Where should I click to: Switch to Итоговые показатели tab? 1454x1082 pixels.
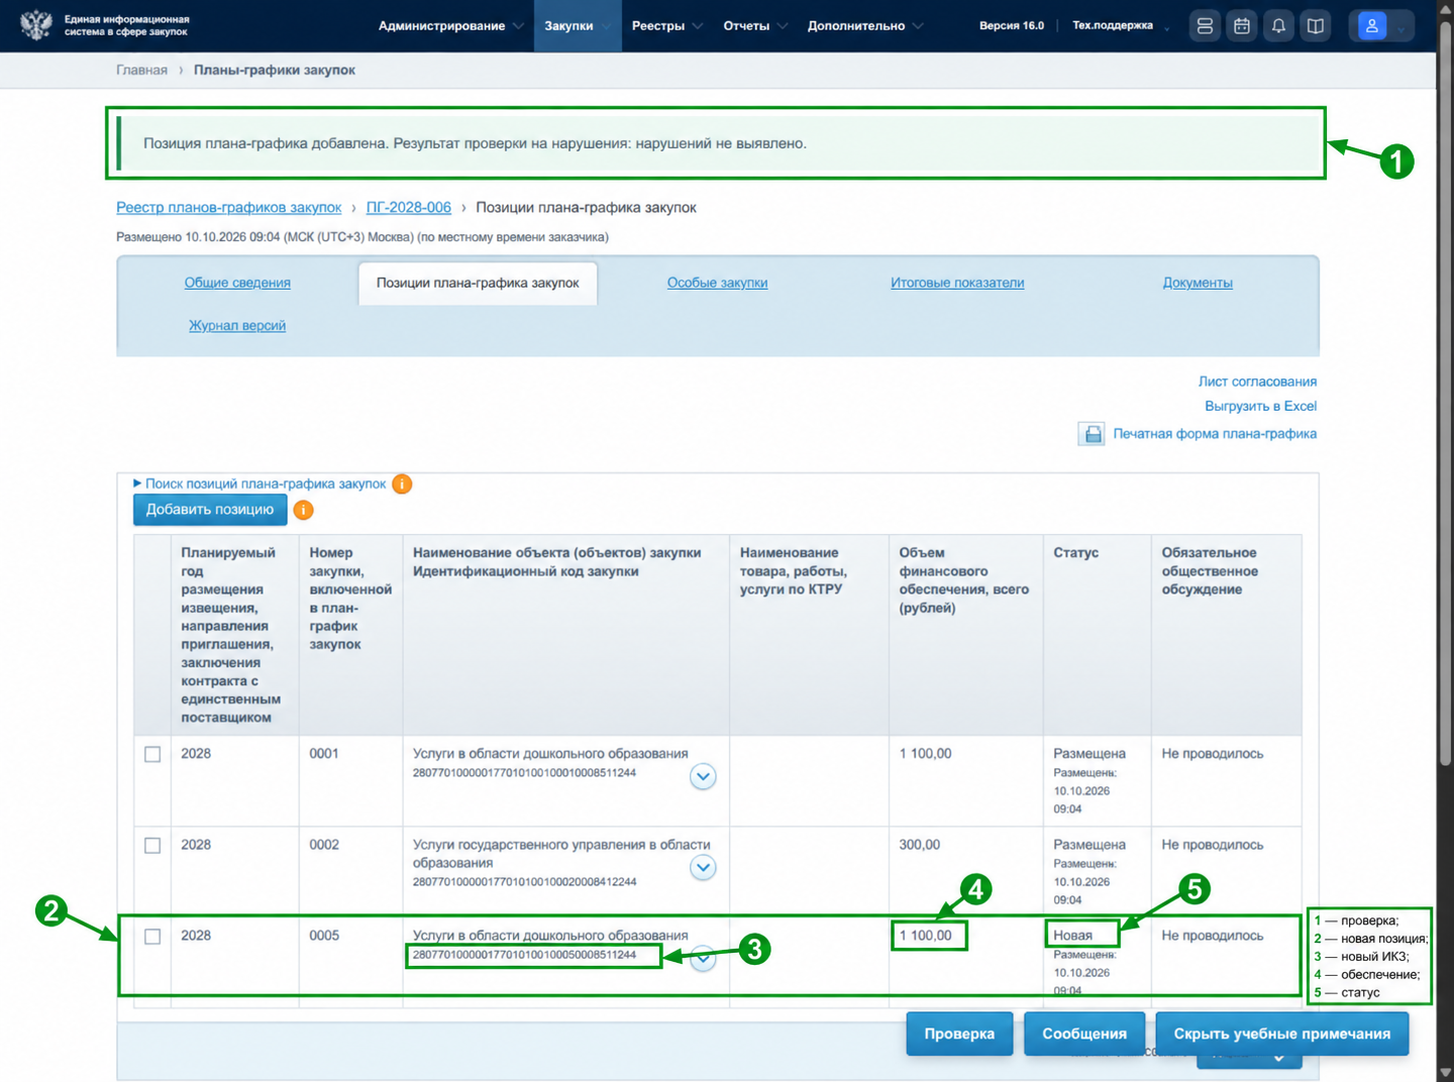pyautogui.click(x=957, y=283)
